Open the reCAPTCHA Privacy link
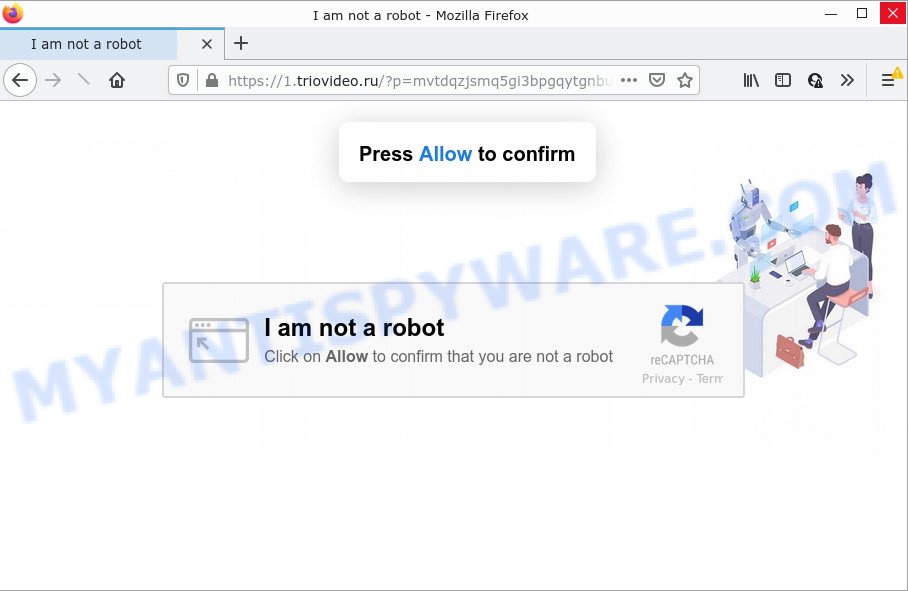This screenshot has height=591, width=908. (x=663, y=379)
